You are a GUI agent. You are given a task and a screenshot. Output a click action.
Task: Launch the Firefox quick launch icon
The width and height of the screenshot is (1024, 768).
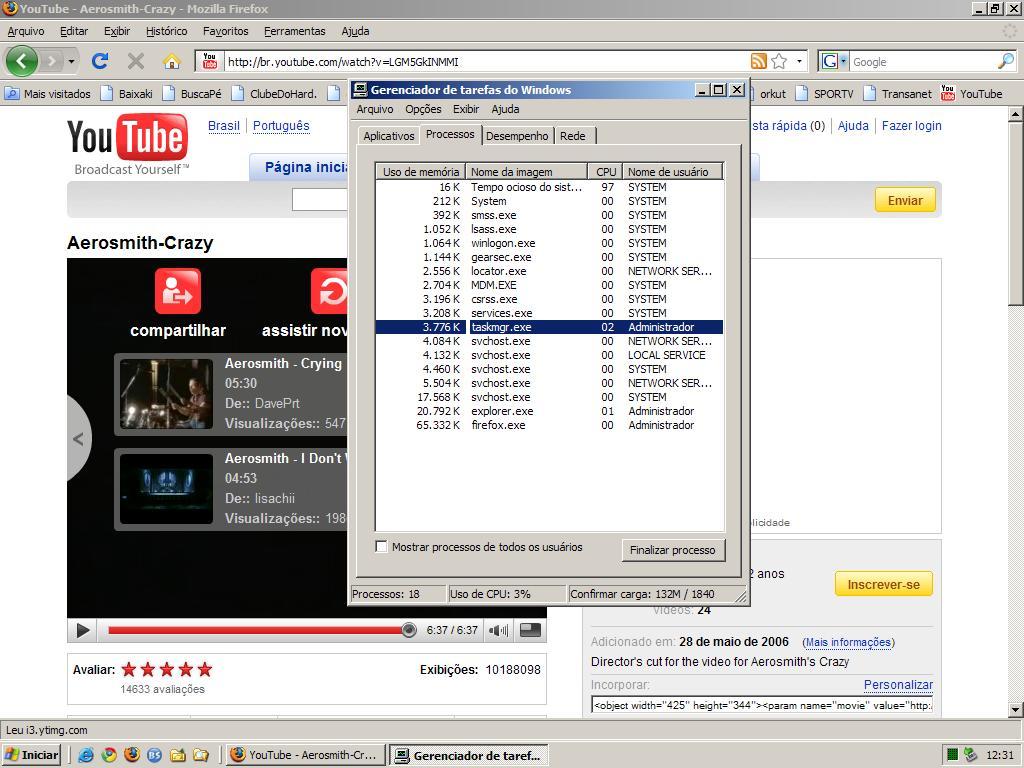132,755
